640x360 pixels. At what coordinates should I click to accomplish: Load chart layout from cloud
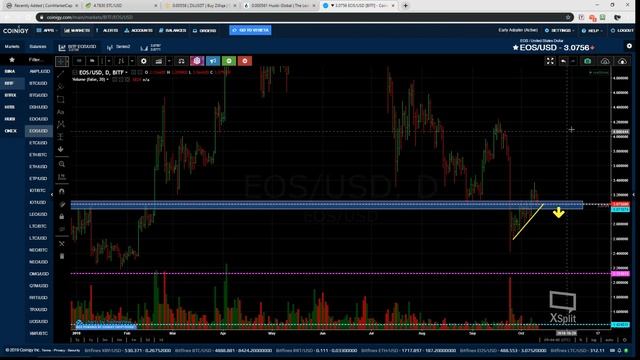point(605,61)
